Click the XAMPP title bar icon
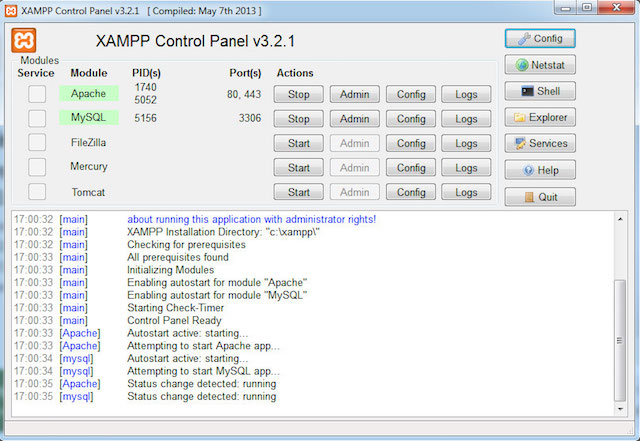 tap(11, 11)
